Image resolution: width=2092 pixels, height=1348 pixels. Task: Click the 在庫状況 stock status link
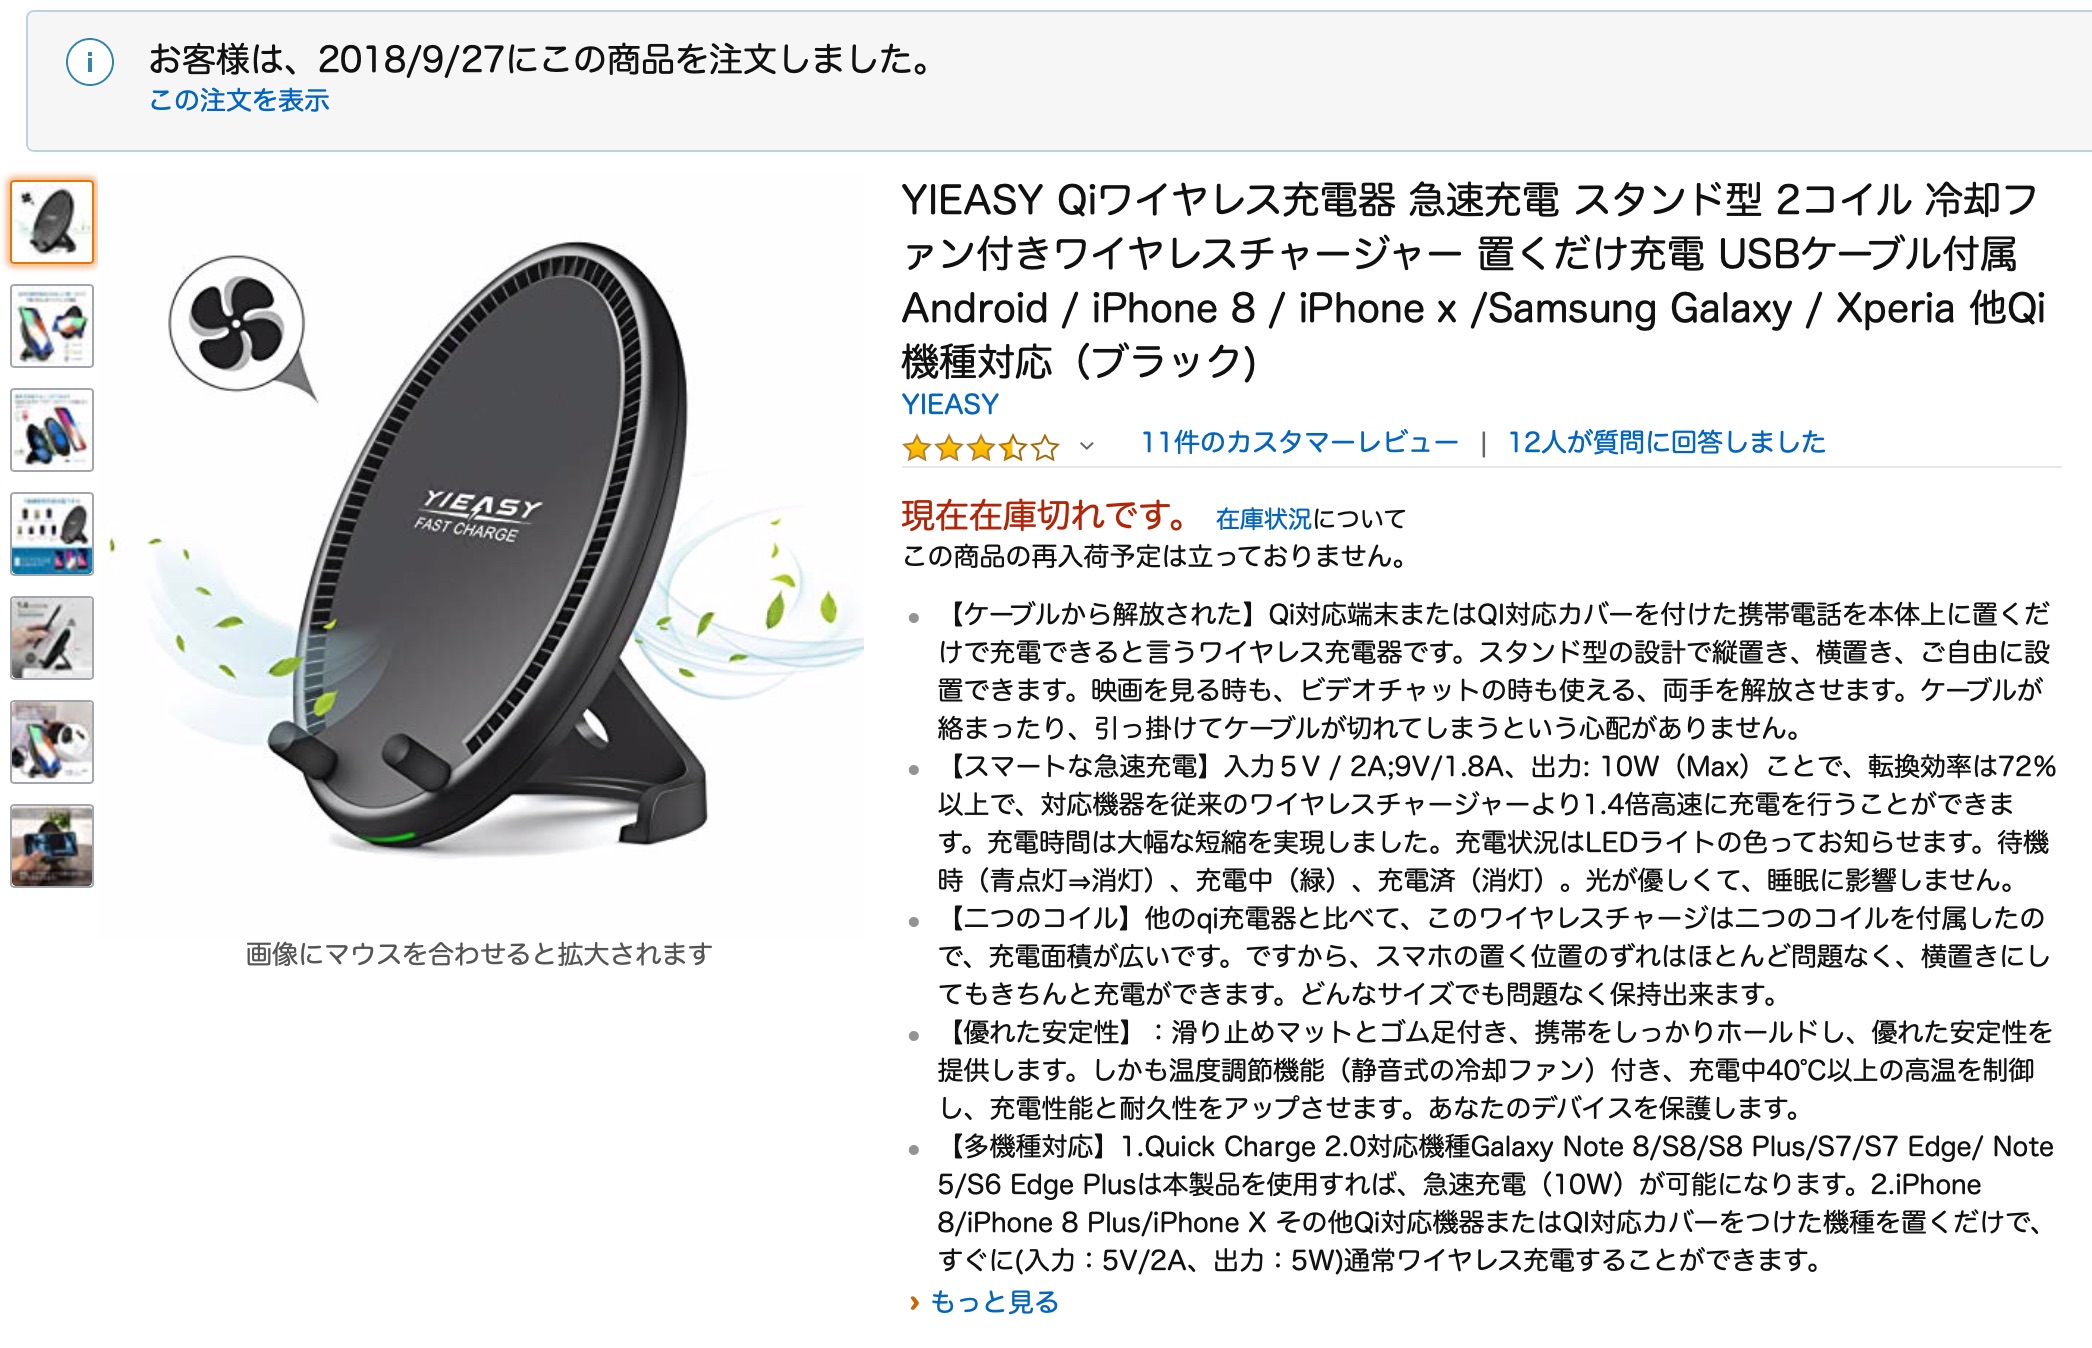pyautogui.click(x=1263, y=518)
